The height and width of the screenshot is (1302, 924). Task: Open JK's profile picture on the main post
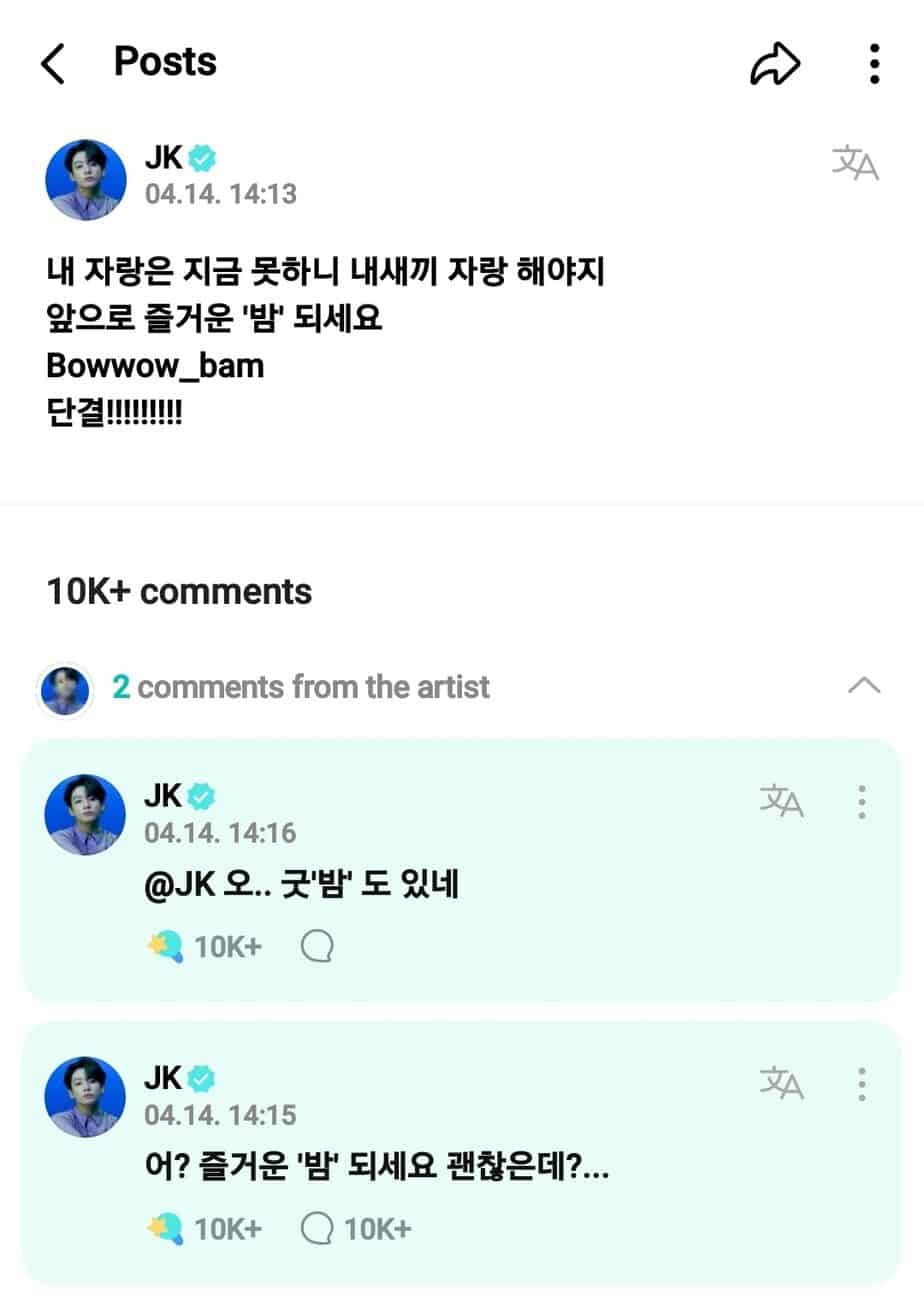click(86, 180)
